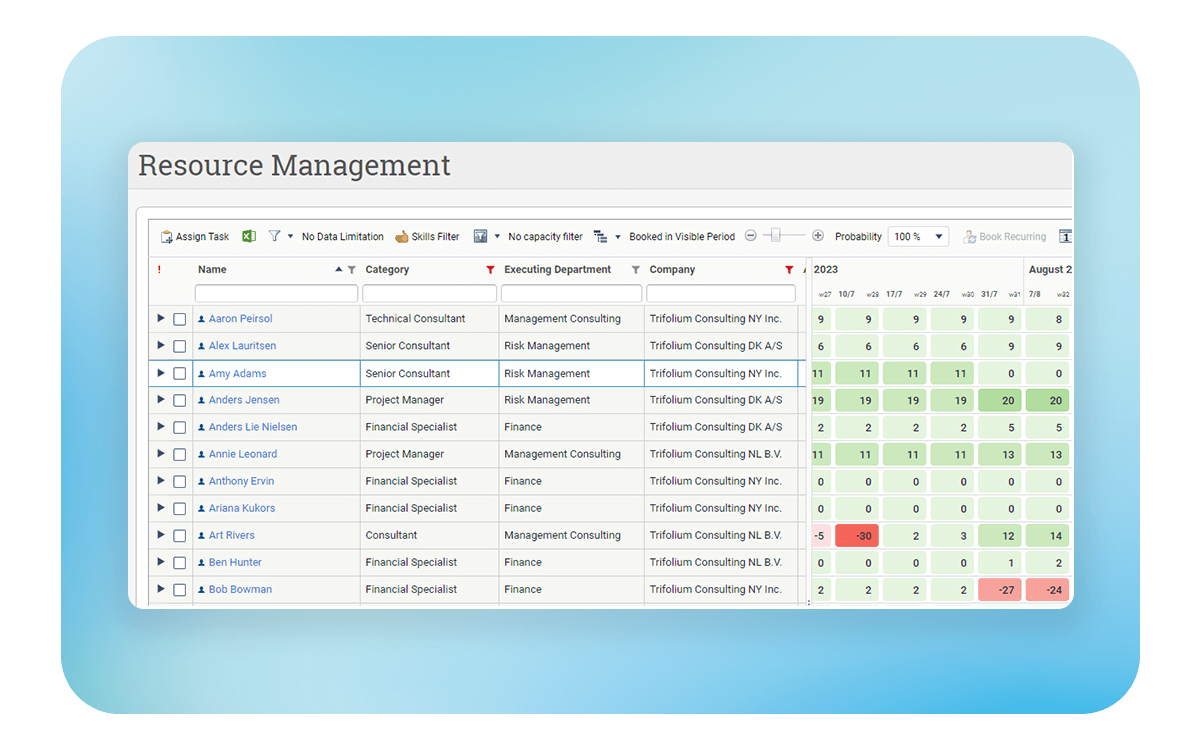Click the zoom in plus icon
The height and width of the screenshot is (750, 1200).
(818, 236)
